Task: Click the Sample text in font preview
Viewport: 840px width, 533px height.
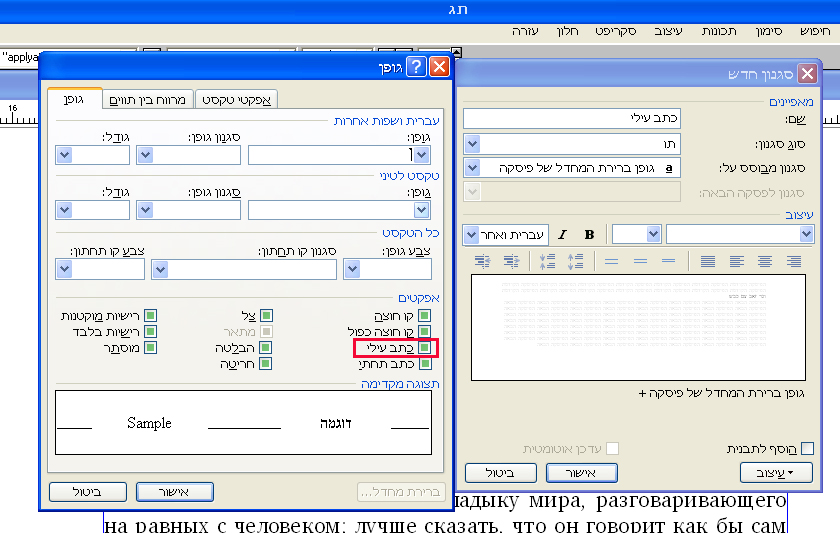Action: tap(149, 423)
